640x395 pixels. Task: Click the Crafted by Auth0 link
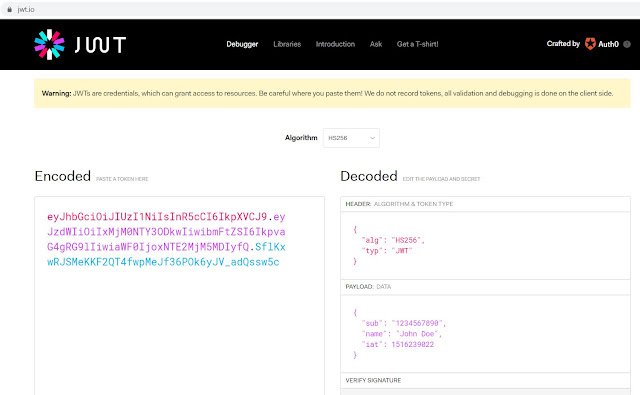pyautogui.click(x=582, y=44)
